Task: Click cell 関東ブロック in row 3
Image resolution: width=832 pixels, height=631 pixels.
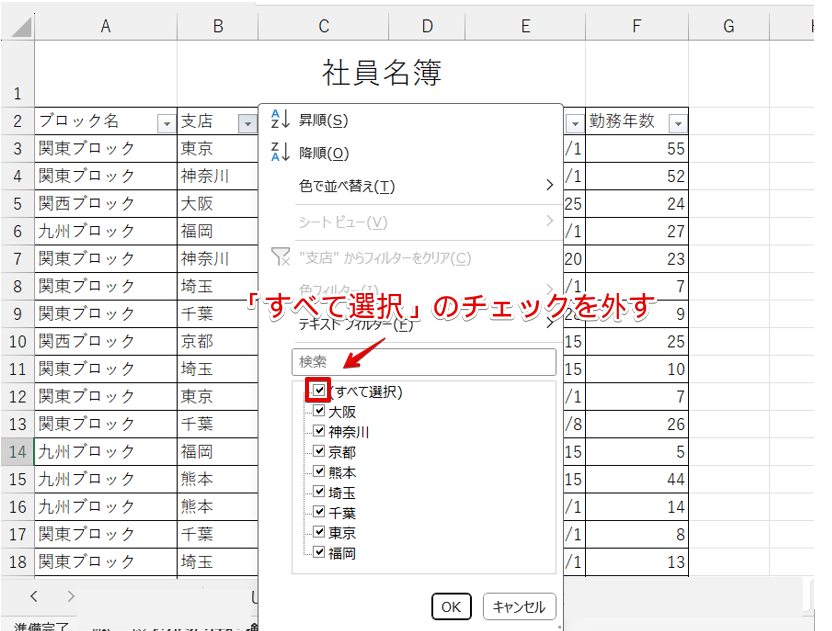Action: 106,148
